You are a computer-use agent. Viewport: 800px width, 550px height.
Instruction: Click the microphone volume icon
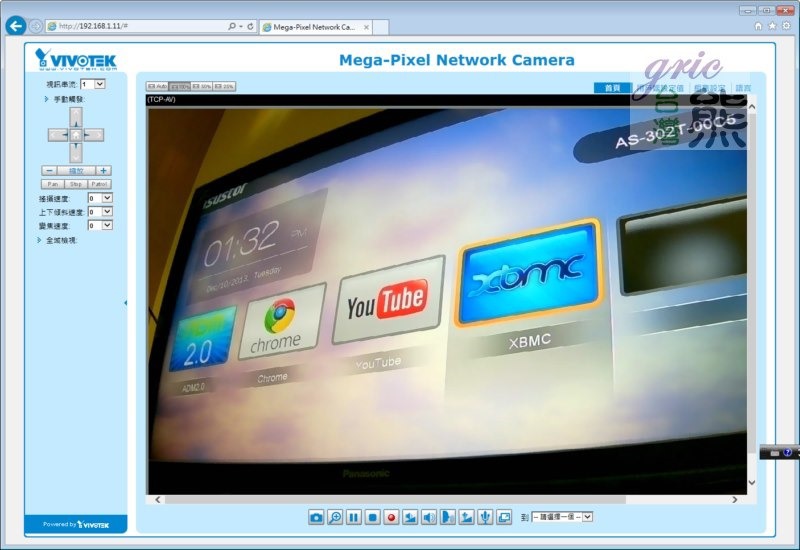(x=485, y=517)
